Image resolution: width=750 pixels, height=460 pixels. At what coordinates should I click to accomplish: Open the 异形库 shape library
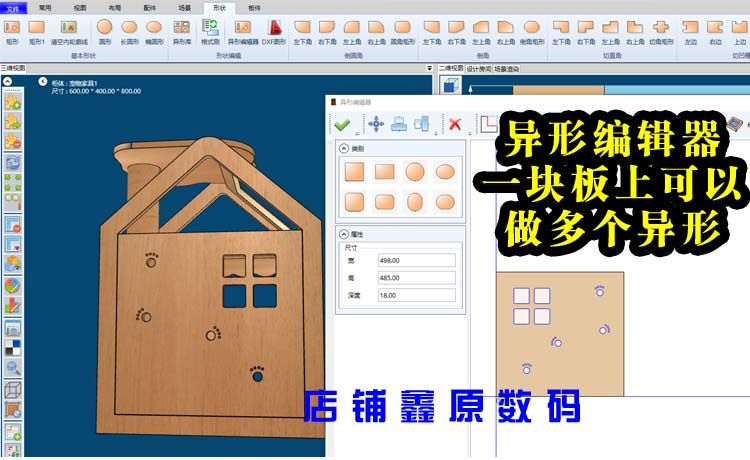pyautogui.click(x=181, y=31)
